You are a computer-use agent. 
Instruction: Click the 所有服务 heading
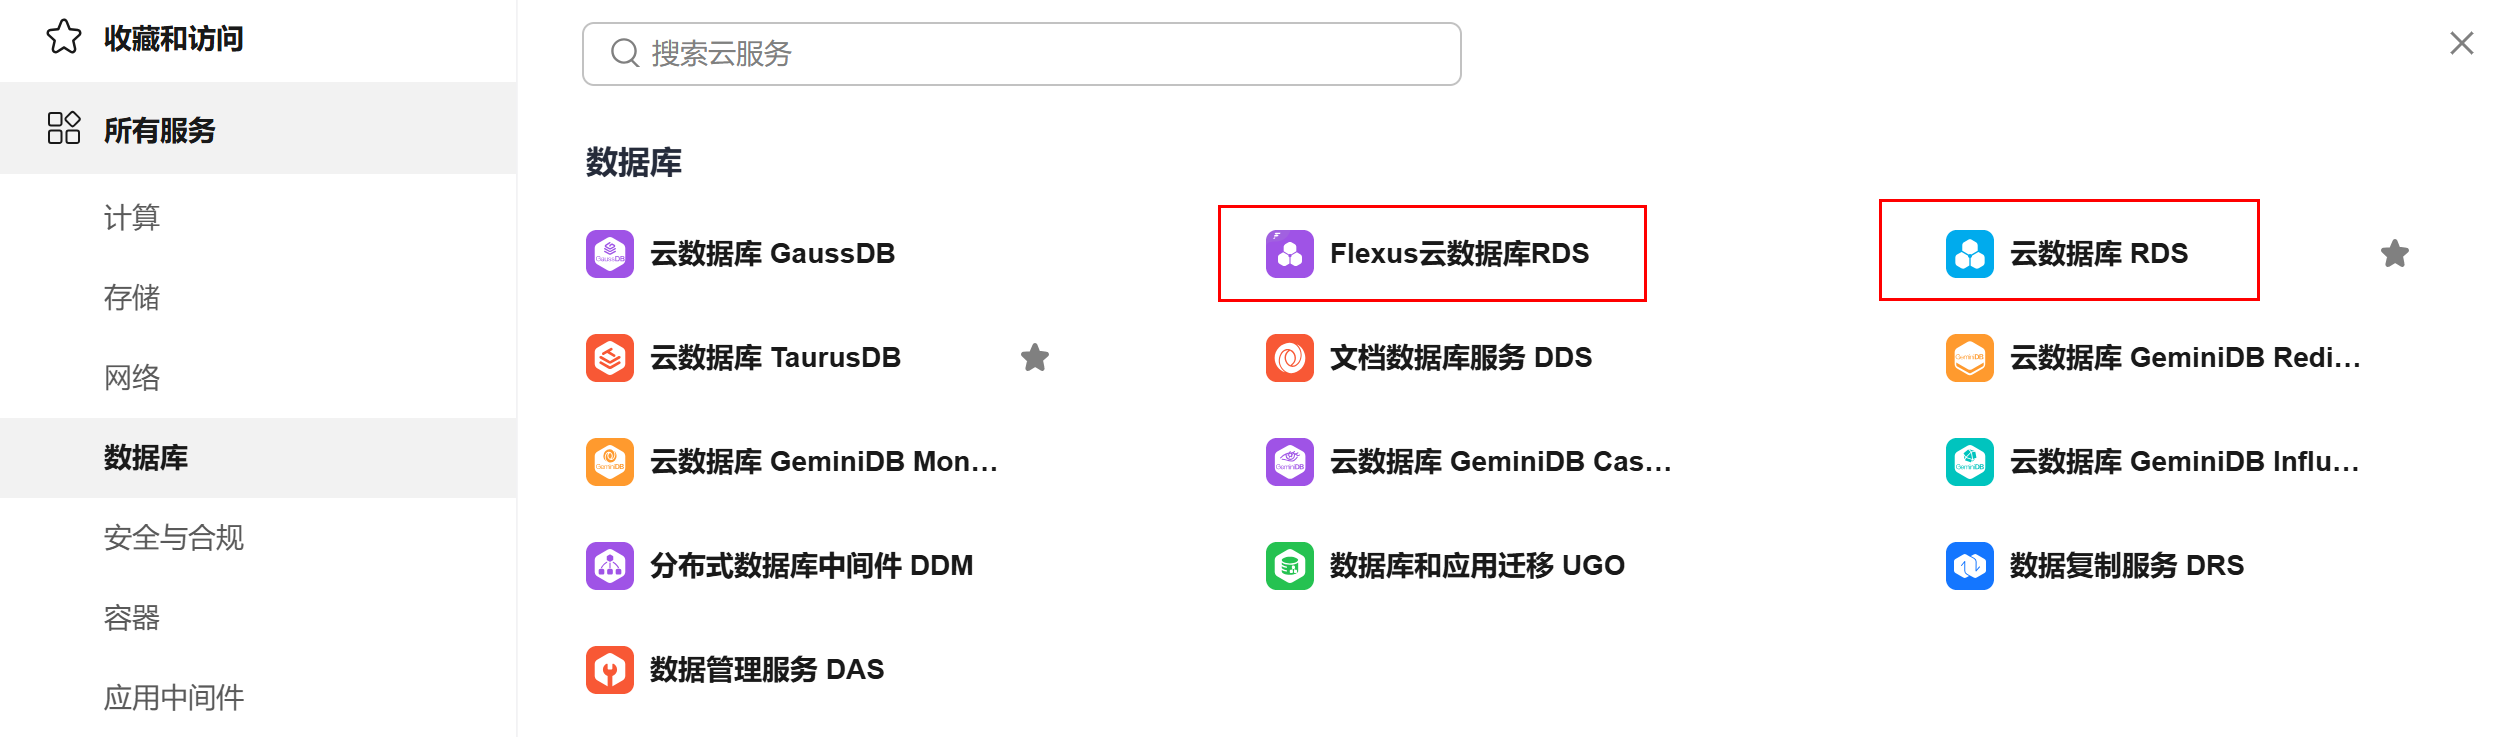click(160, 130)
